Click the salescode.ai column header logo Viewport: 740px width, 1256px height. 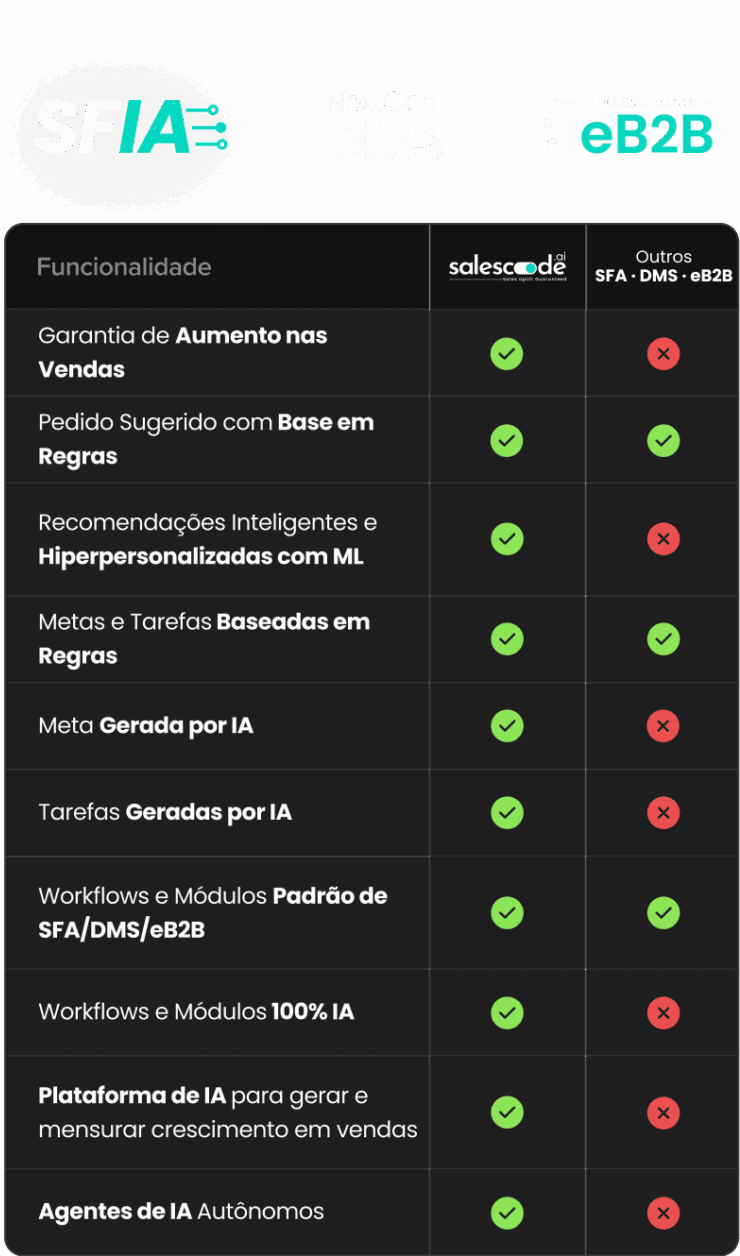(507, 267)
